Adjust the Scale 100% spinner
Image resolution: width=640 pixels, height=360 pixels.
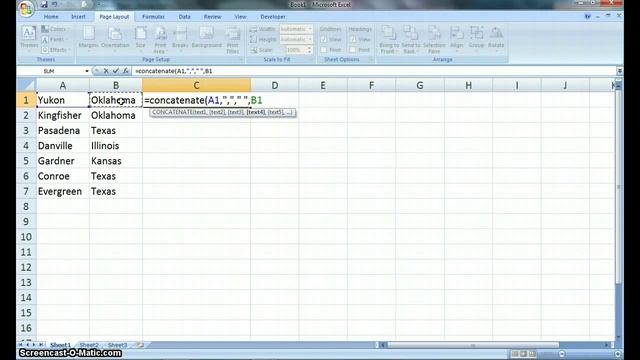pyautogui.click(x=309, y=50)
